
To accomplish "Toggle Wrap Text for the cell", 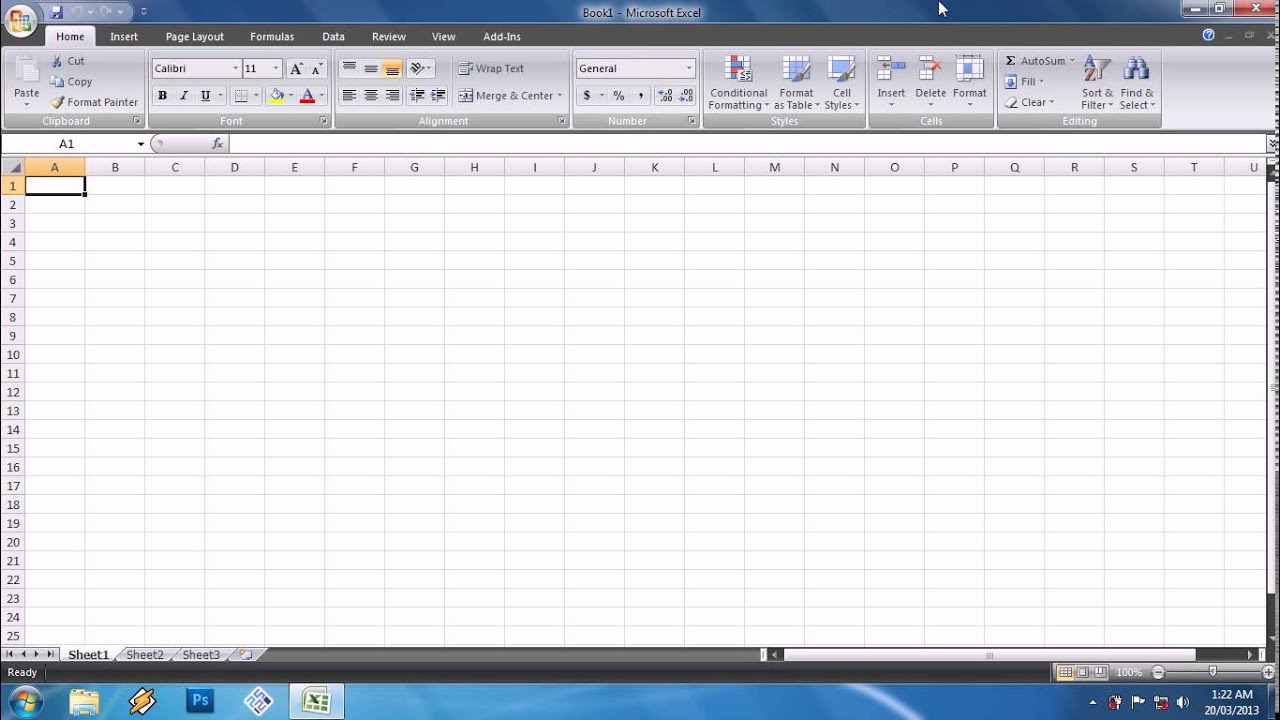I will [x=491, y=68].
